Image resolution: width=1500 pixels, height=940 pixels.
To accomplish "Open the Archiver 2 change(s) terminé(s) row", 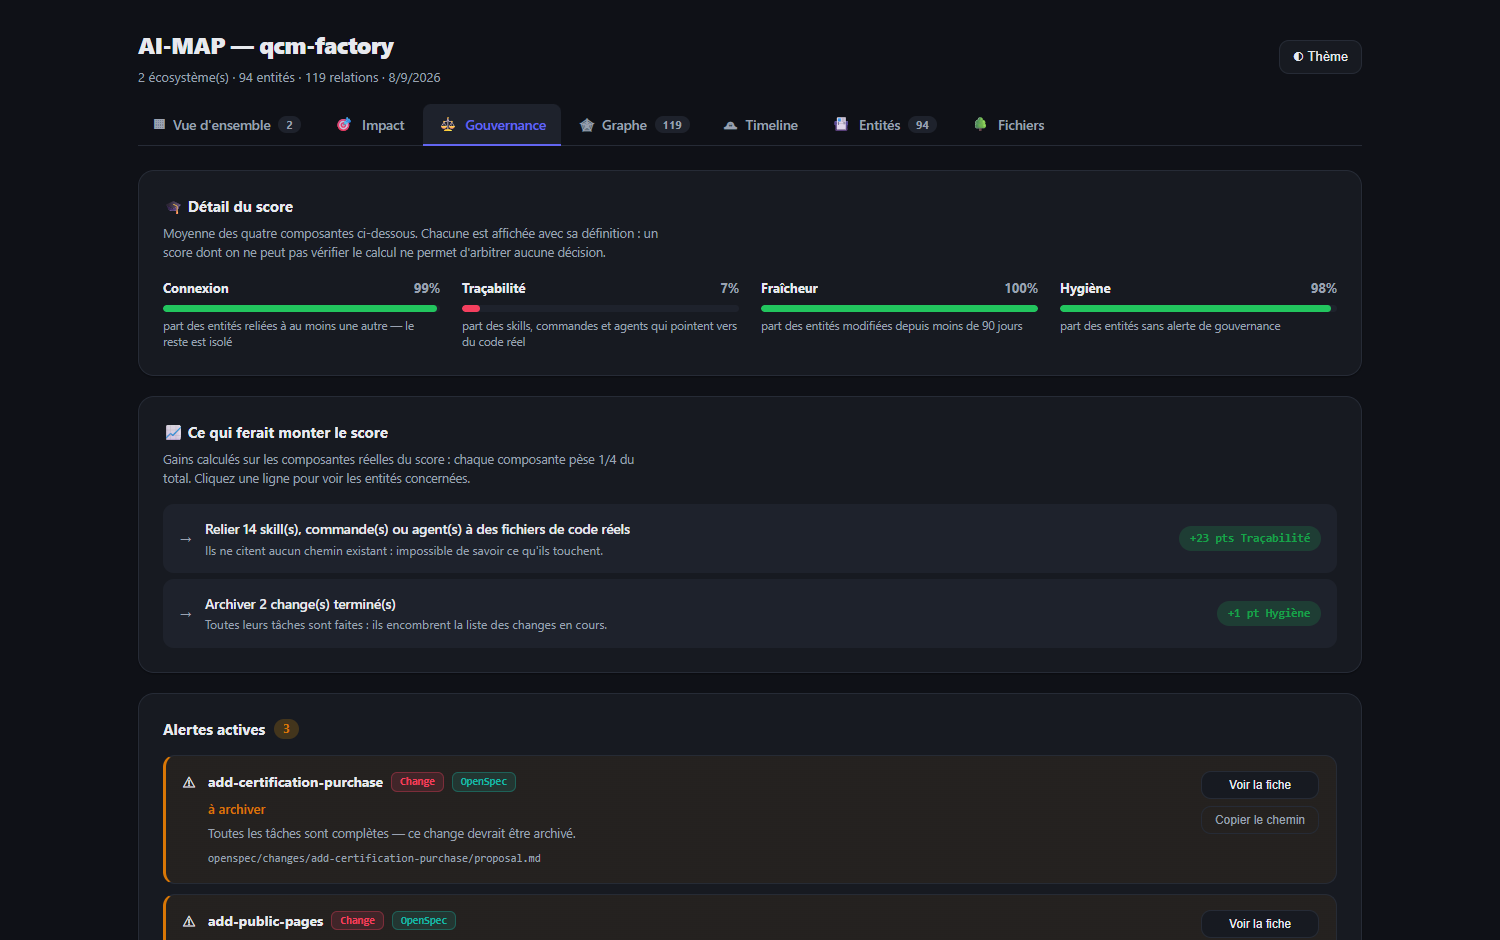I will 750,614.
